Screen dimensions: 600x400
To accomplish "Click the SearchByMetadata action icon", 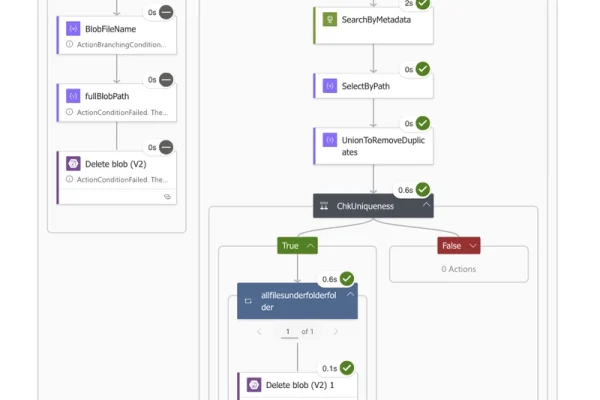I will [x=329, y=19].
